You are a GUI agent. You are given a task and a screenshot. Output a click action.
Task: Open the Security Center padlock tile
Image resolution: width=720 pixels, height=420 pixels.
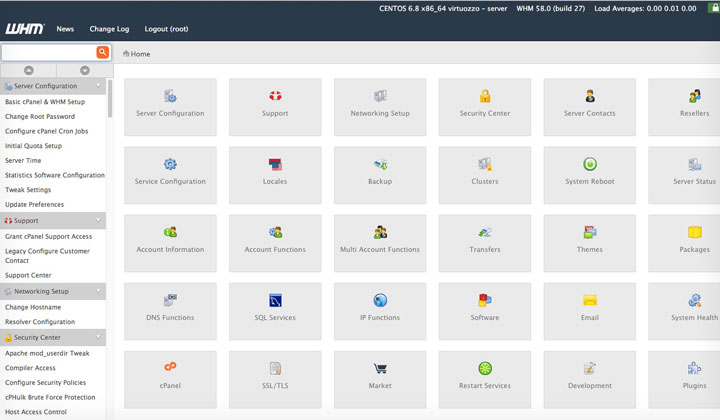pyautogui.click(x=485, y=107)
